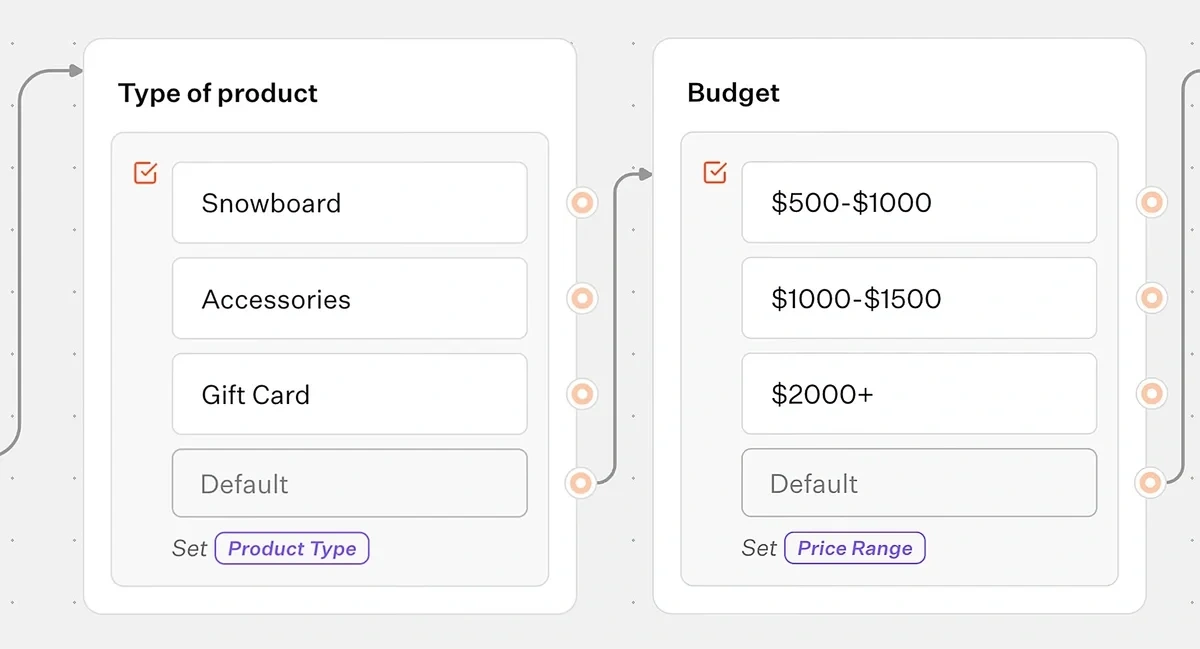The width and height of the screenshot is (1200, 649).
Task: Click the output port beside Gift Card
Action: point(581,394)
